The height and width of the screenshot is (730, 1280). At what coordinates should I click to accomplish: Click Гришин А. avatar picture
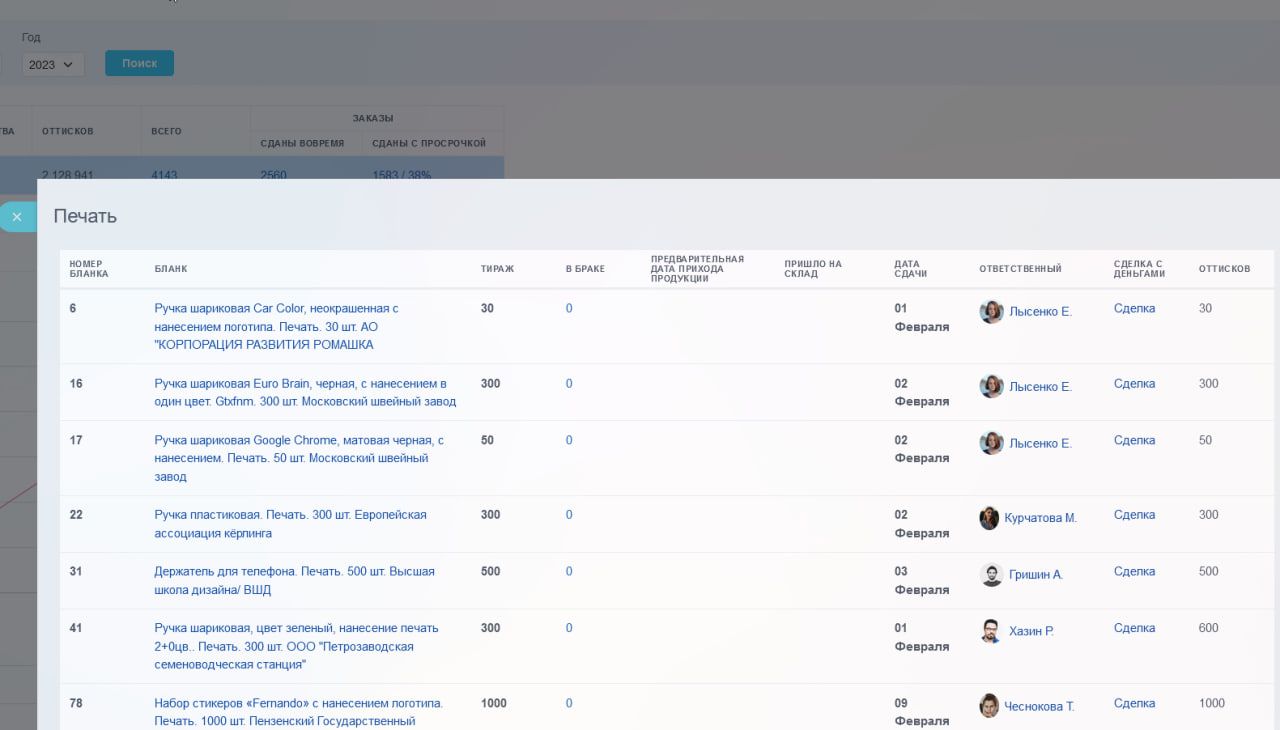click(x=991, y=575)
